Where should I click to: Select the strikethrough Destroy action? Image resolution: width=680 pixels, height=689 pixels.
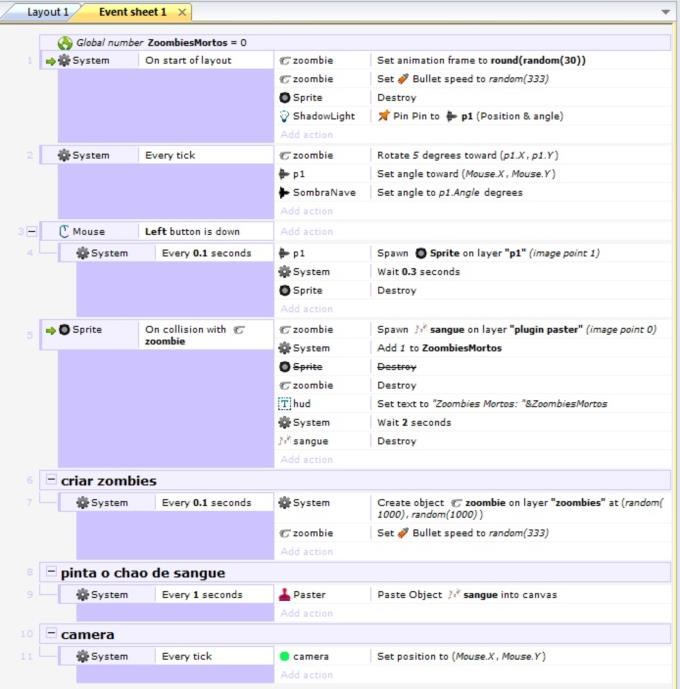click(x=396, y=366)
